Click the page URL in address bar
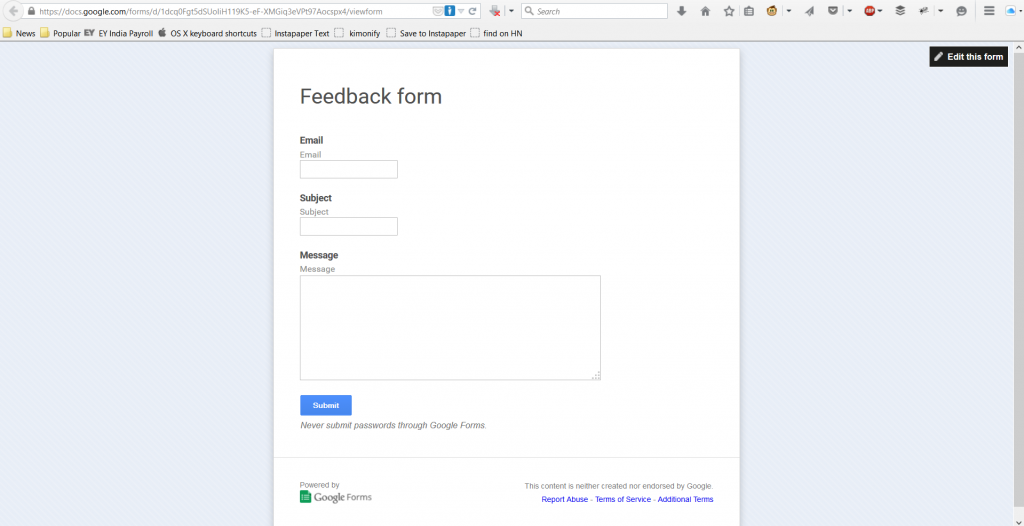1024x526 pixels. click(x=210, y=11)
